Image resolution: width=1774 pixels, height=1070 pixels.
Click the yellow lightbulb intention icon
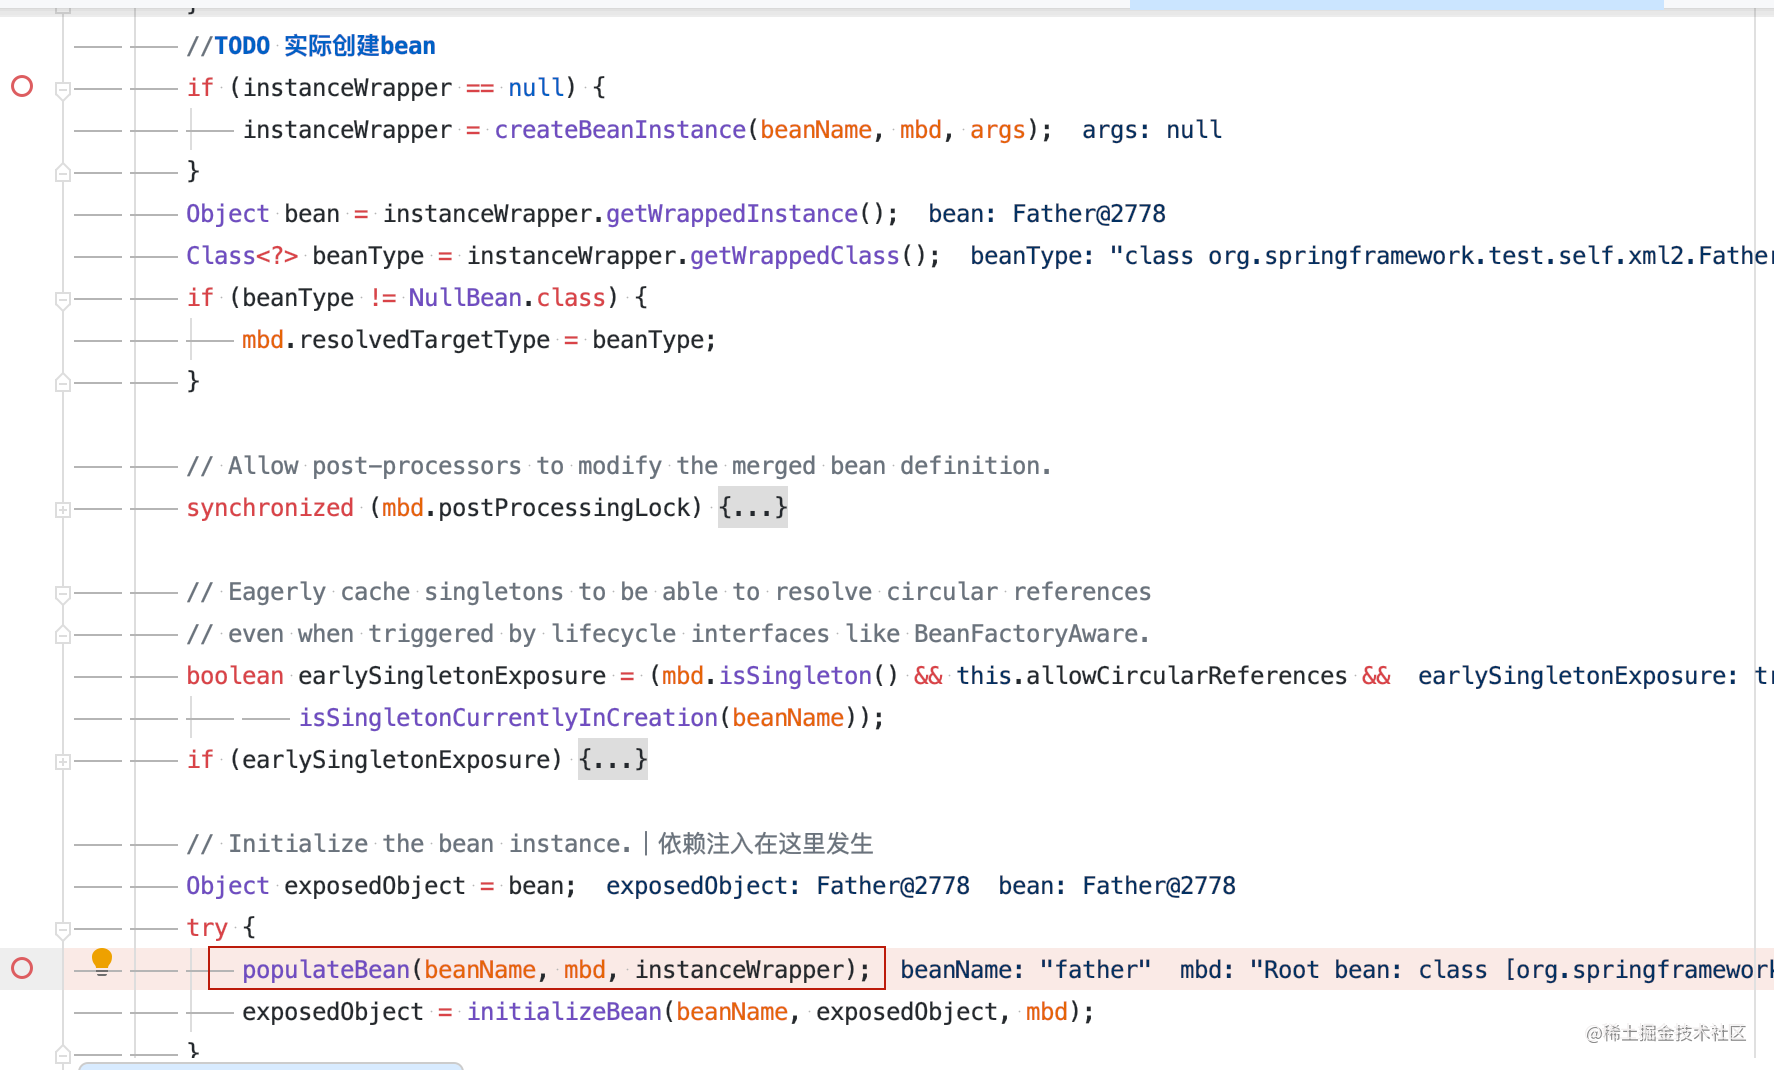[x=102, y=961]
